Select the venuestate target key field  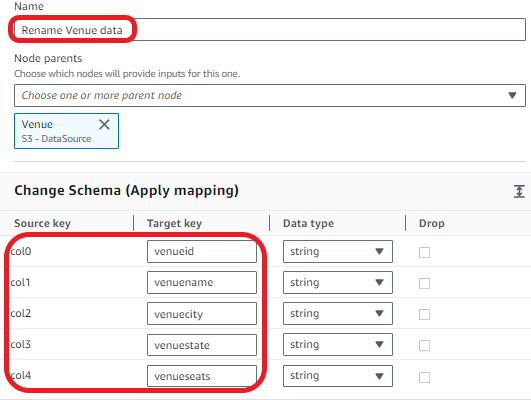click(x=202, y=345)
